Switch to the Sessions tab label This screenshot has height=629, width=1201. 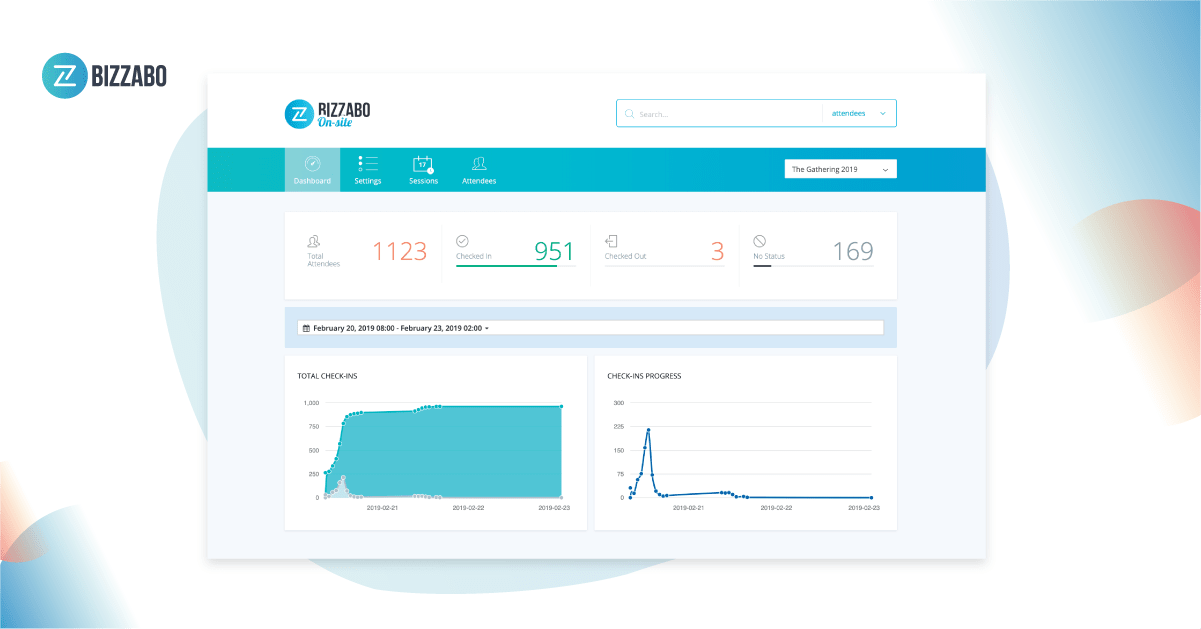(x=423, y=182)
